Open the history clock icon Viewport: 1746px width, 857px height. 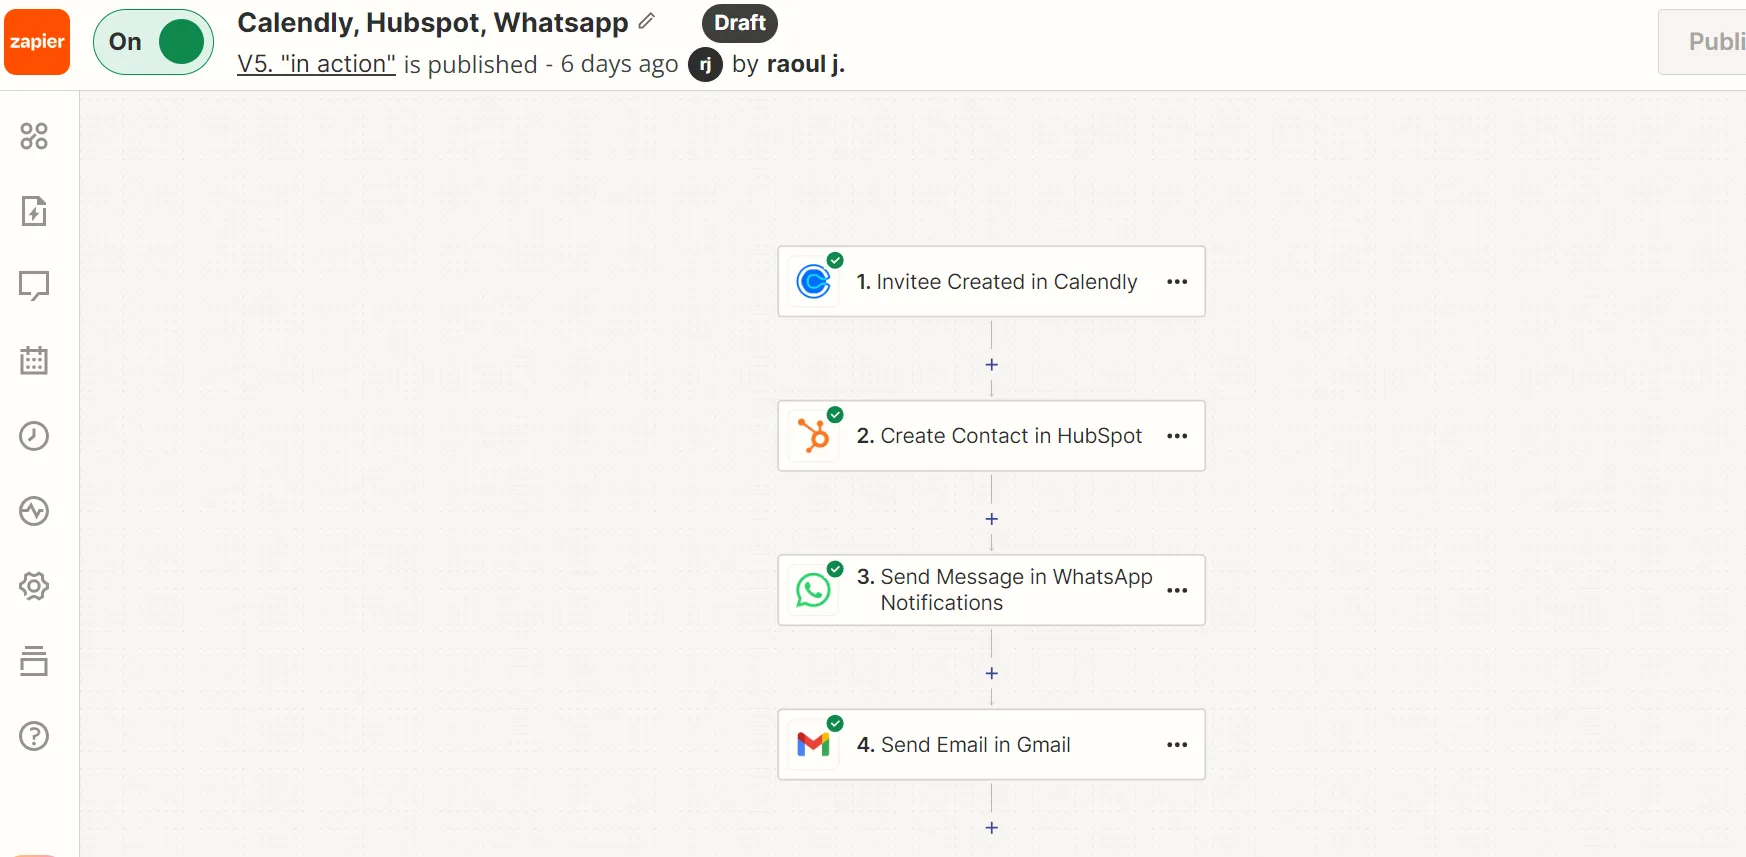[34, 436]
